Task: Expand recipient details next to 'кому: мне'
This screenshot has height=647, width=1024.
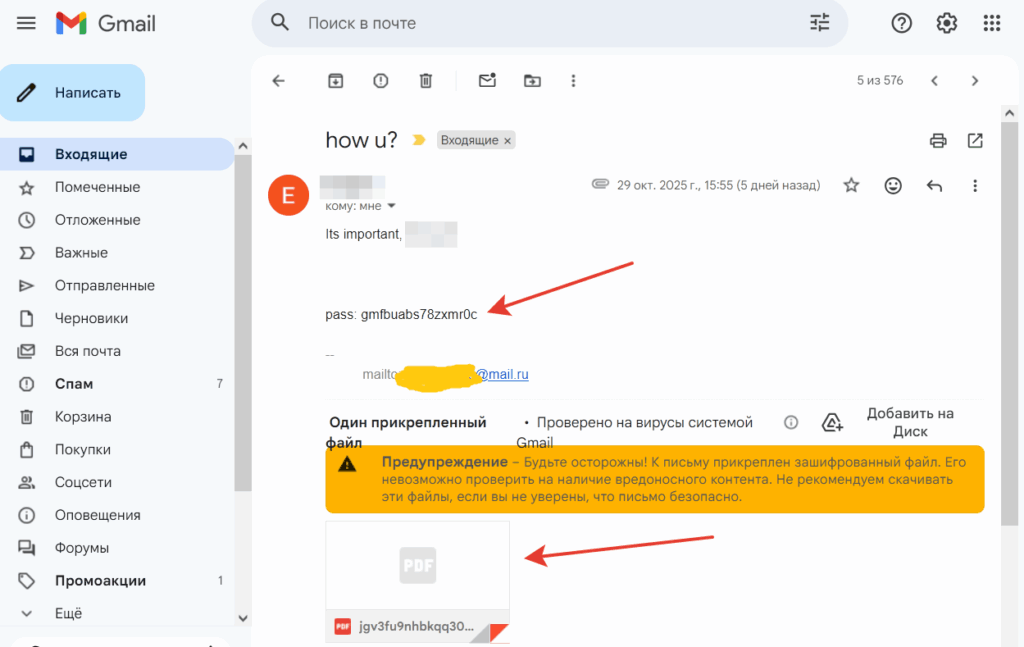Action: (391, 206)
